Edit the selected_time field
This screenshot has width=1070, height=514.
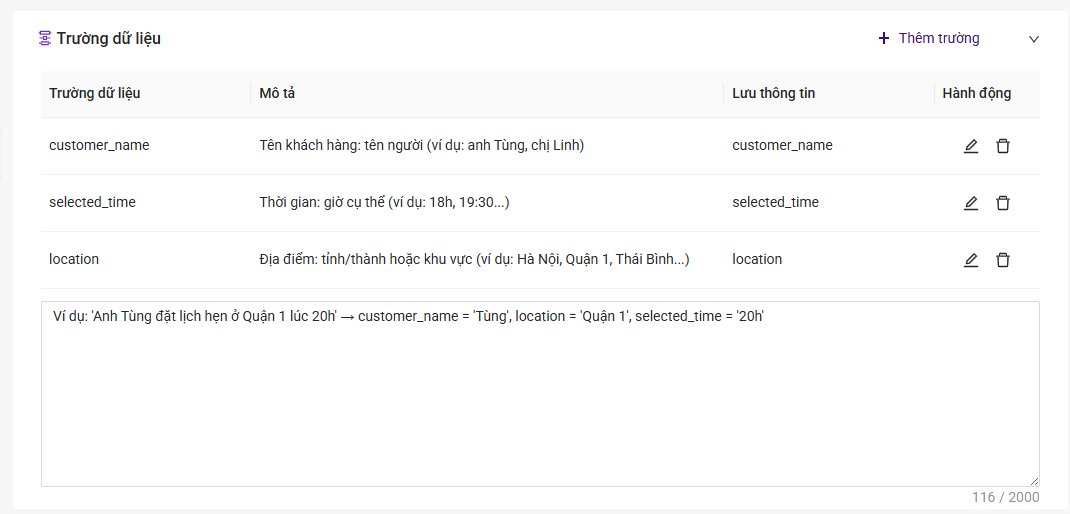pos(970,203)
